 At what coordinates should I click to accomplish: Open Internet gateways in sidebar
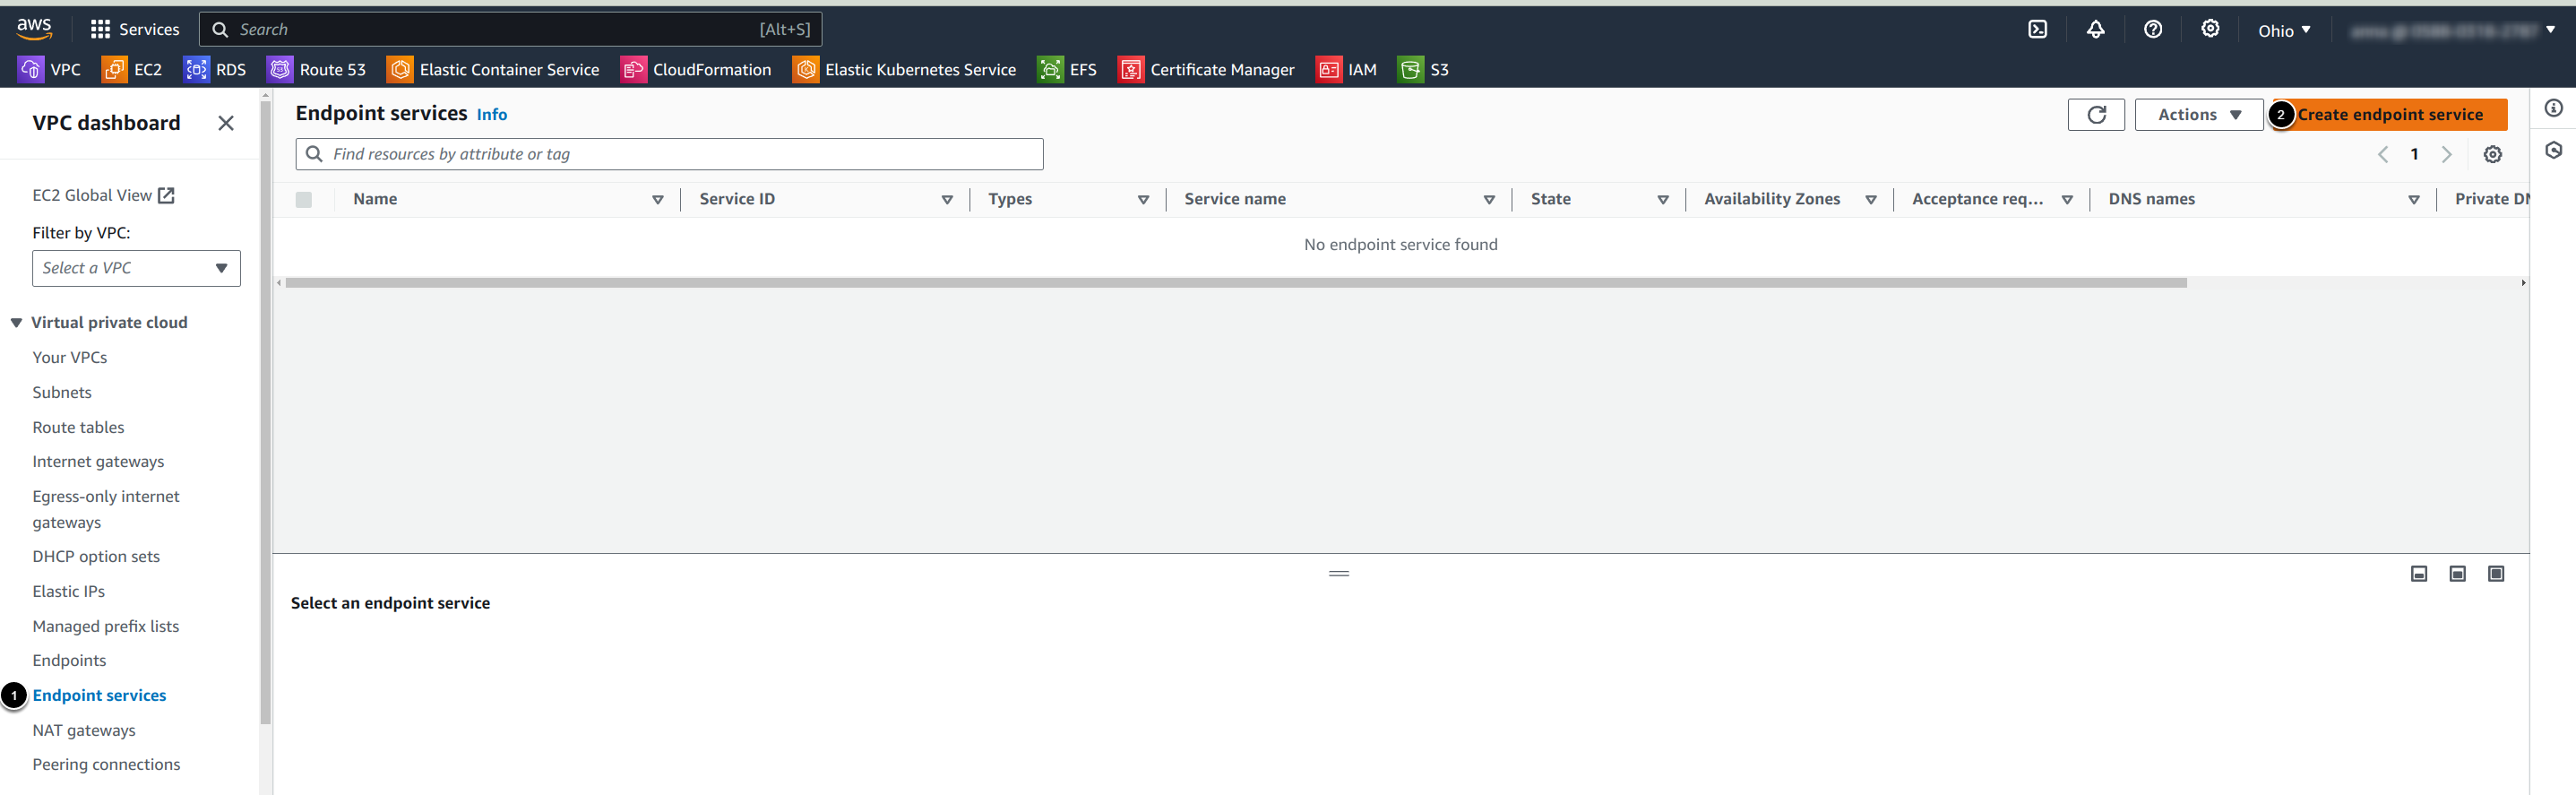[98, 462]
